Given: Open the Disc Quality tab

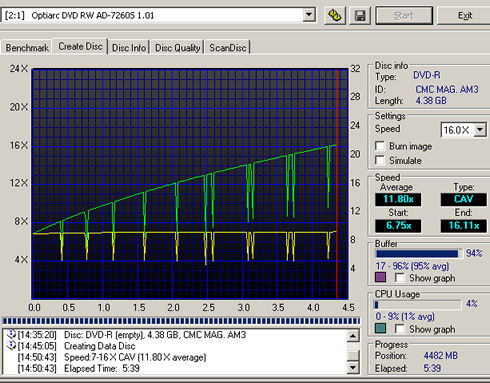Looking at the screenshot, I should pos(177,48).
